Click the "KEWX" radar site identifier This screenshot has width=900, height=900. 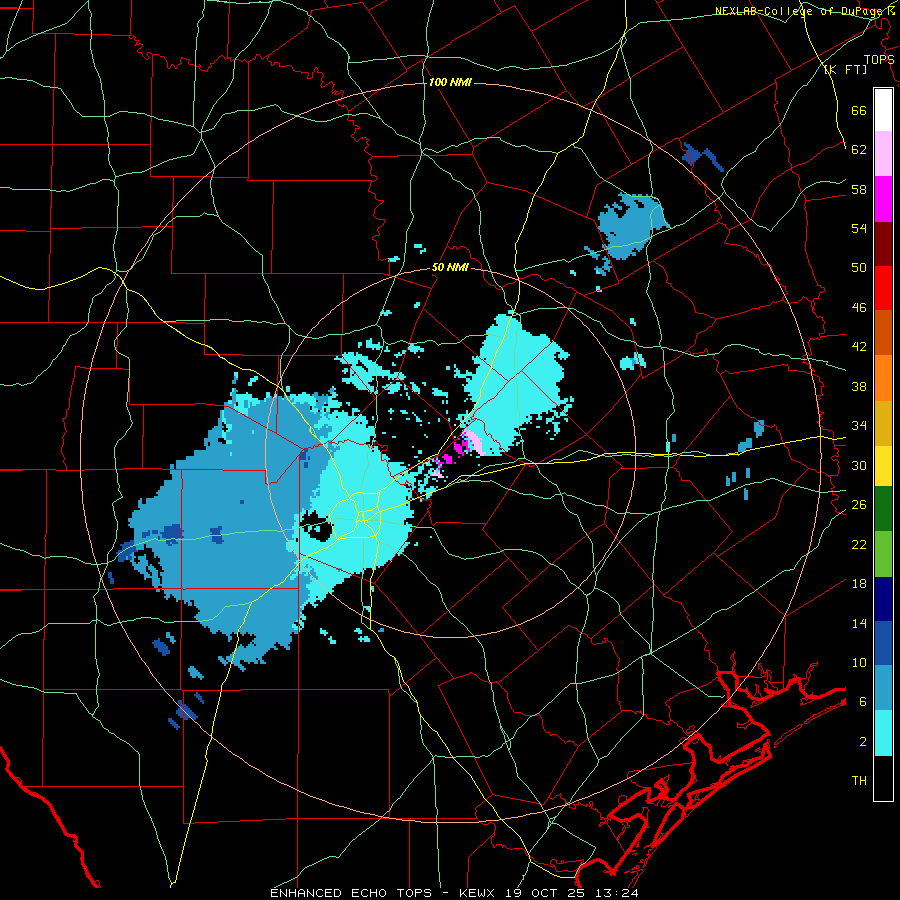tap(479, 893)
